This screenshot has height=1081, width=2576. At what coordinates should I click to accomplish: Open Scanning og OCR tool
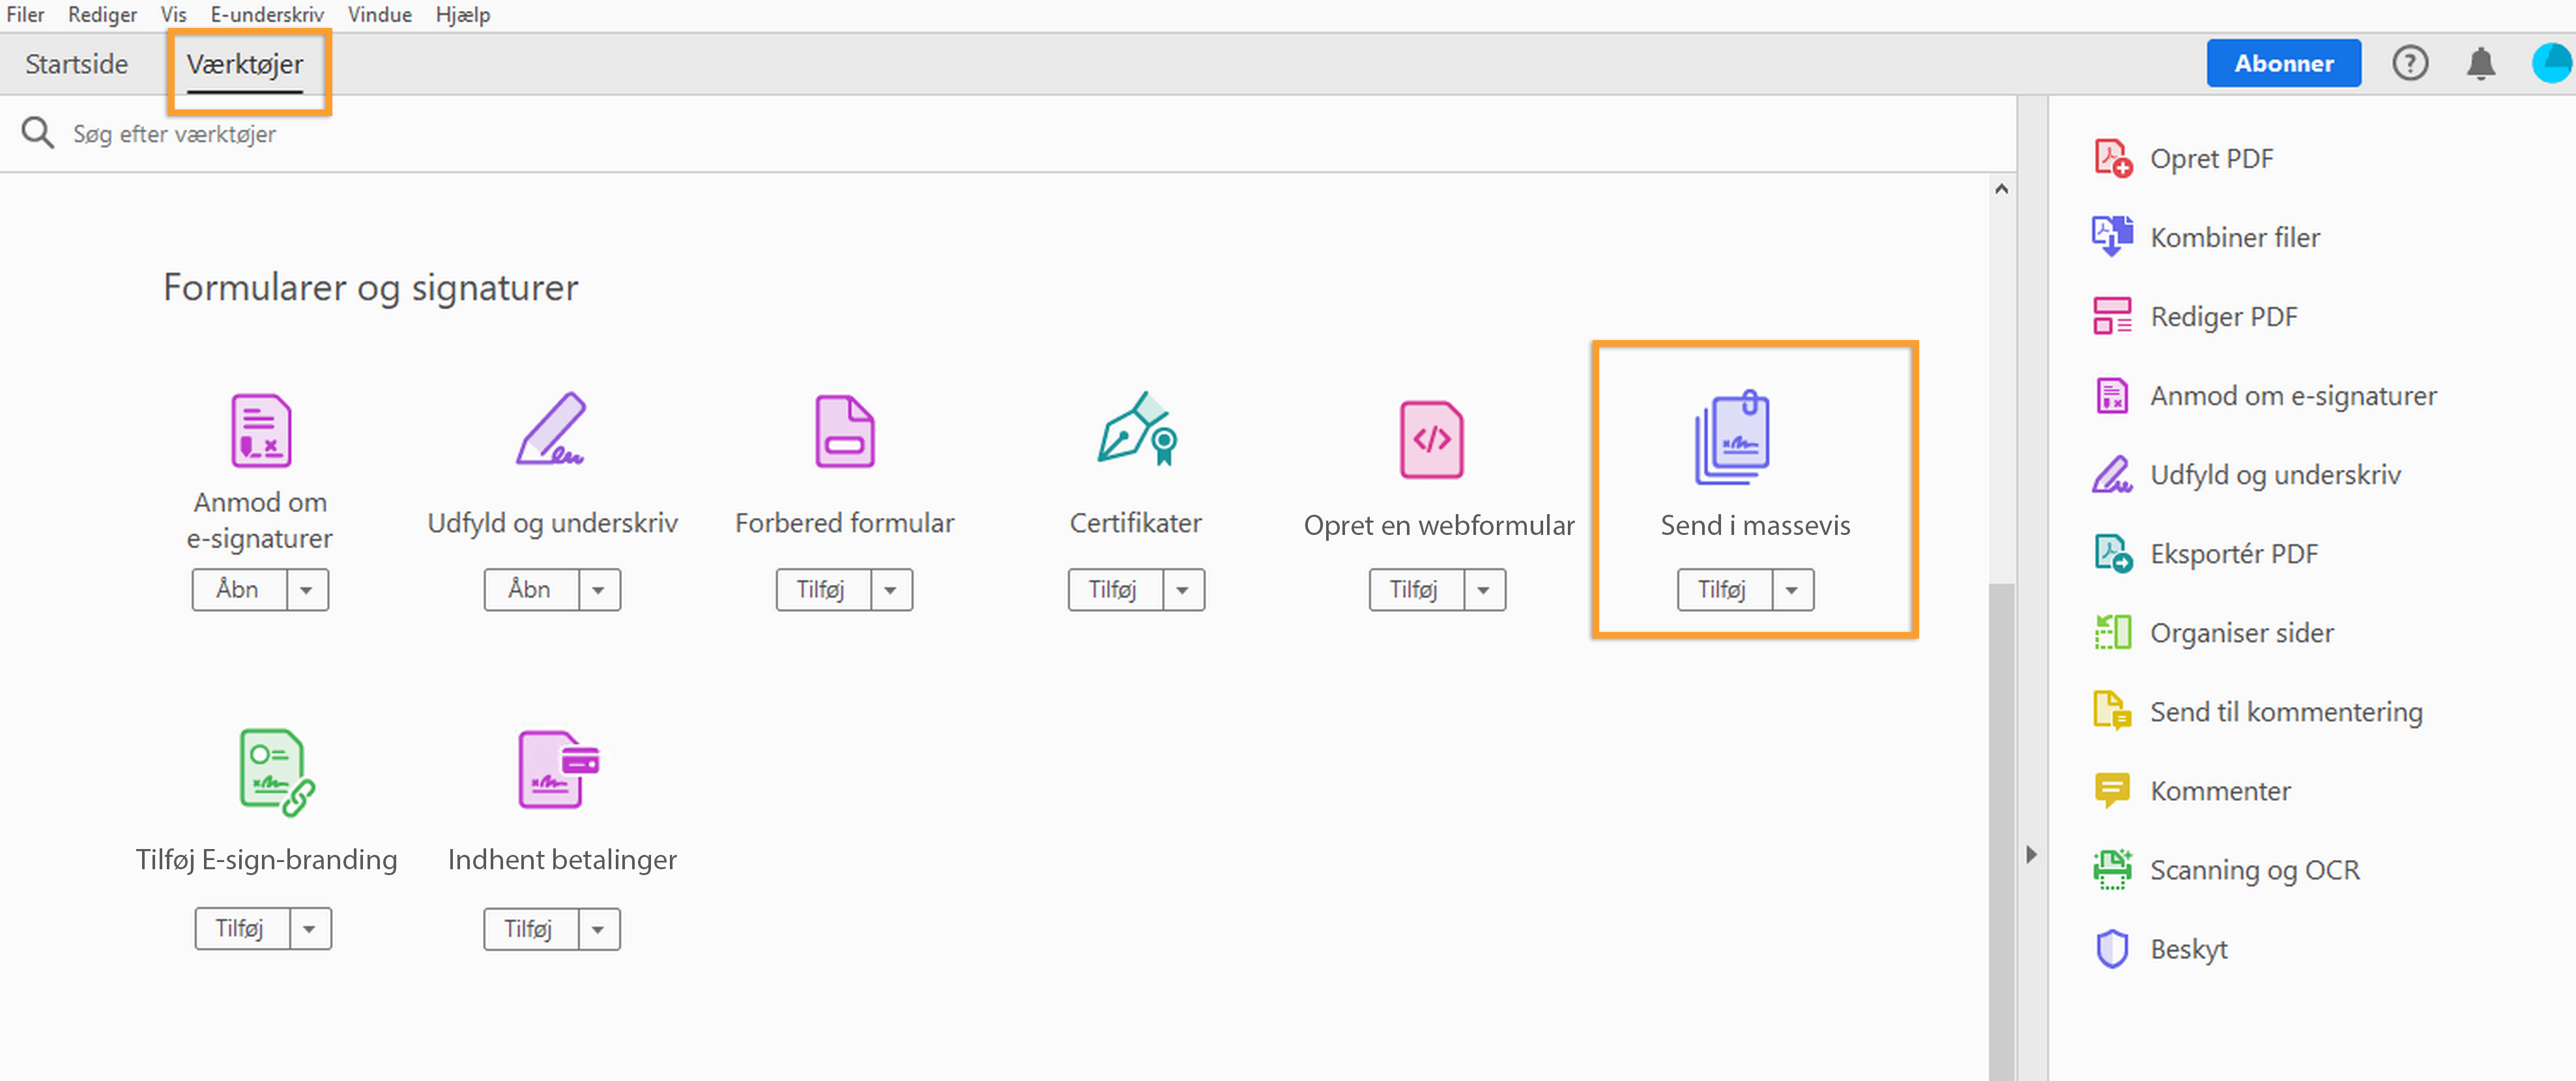pos(2254,870)
